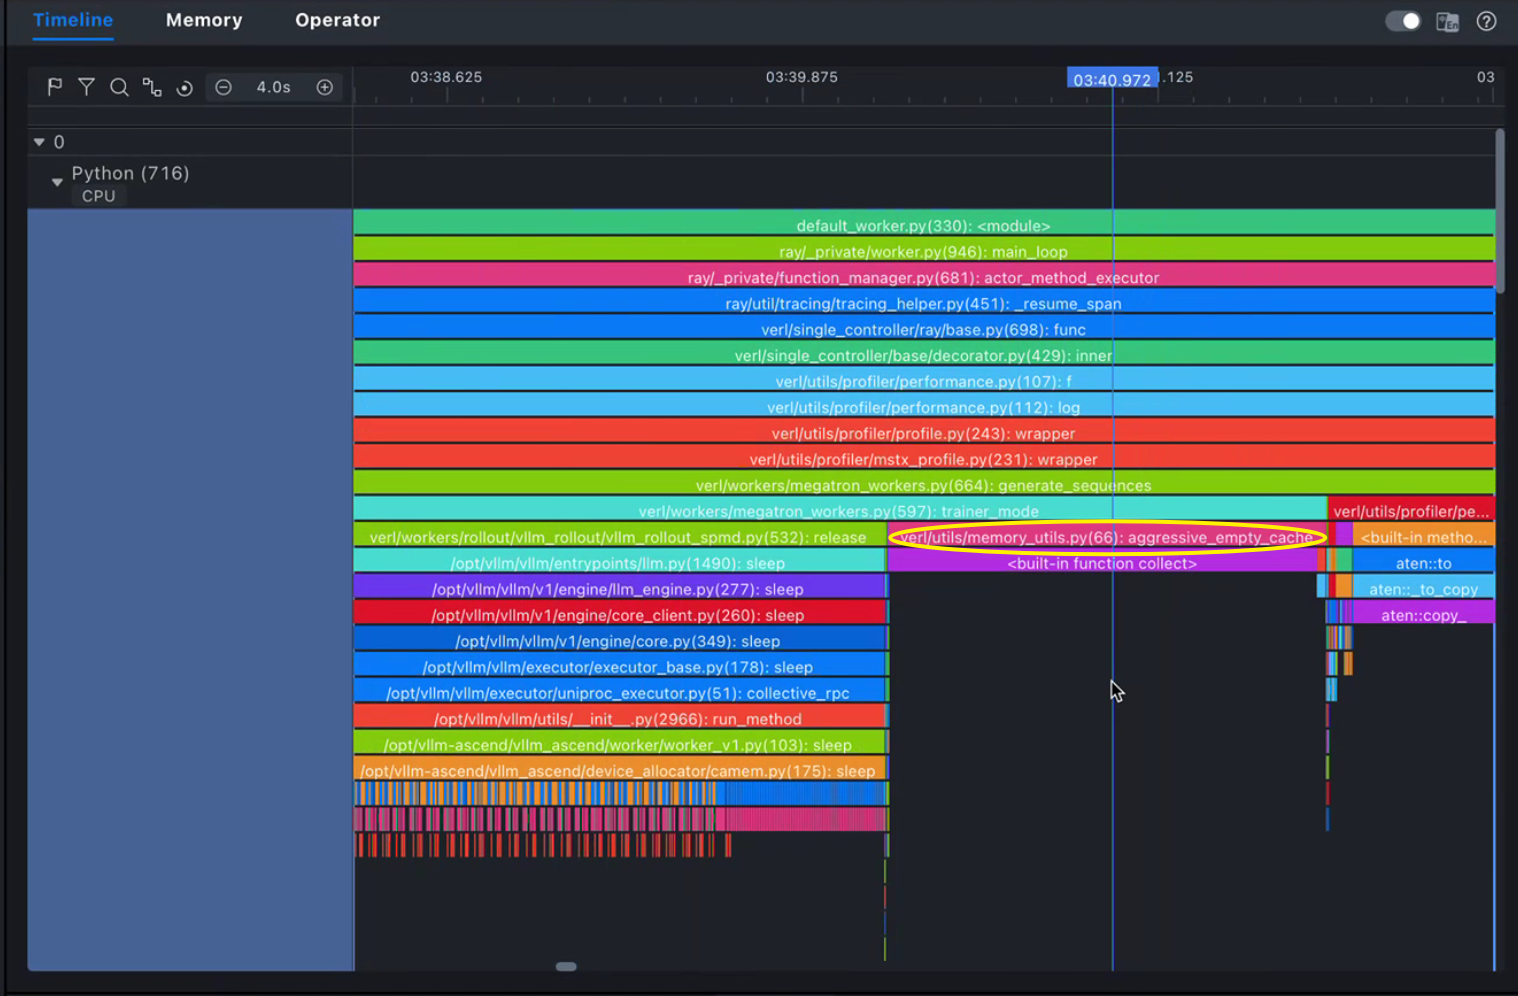Click the 4.0s zoom duration value

(x=273, y=87)
